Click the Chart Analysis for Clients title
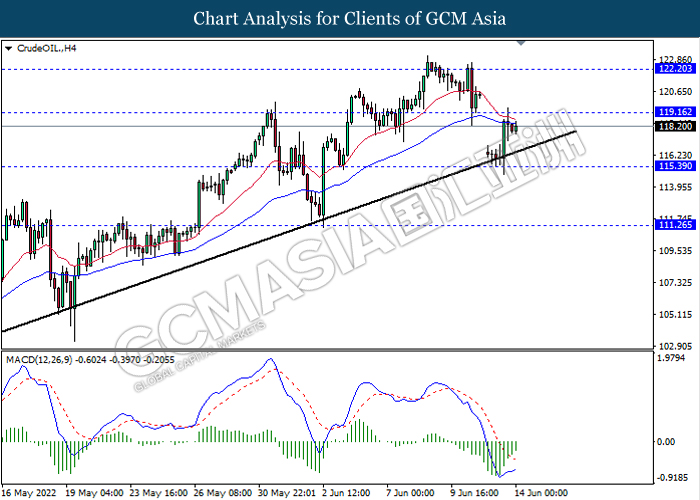Viewport: 700px width, 500px height. (x=350, y=19)
